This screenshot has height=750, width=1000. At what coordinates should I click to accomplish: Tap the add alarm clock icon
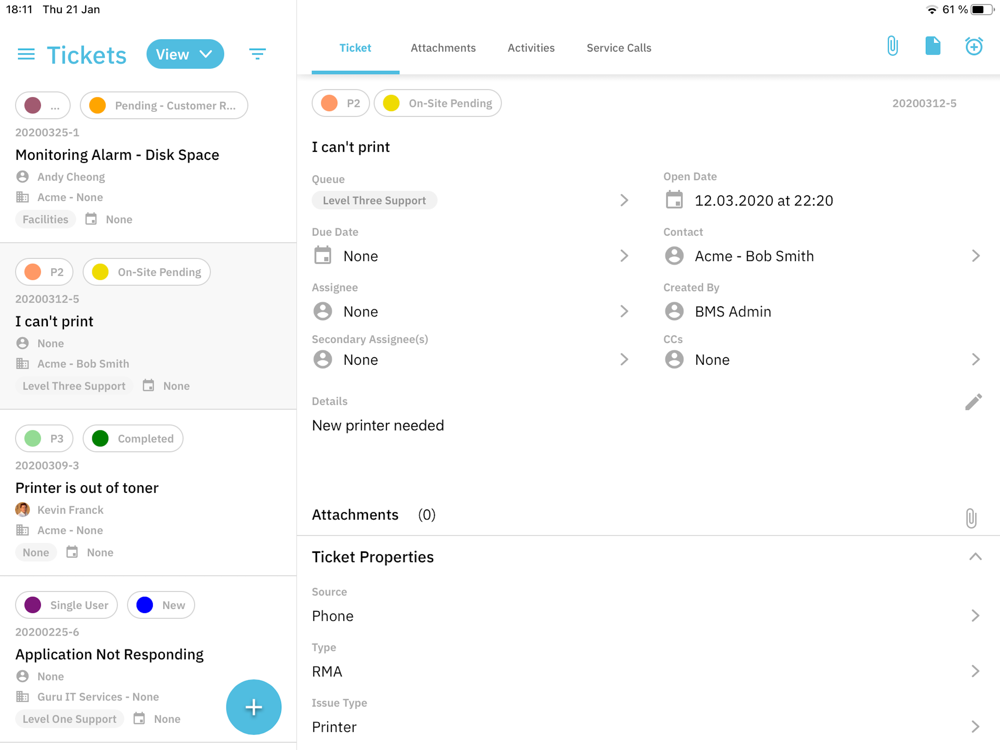(974, 46)
